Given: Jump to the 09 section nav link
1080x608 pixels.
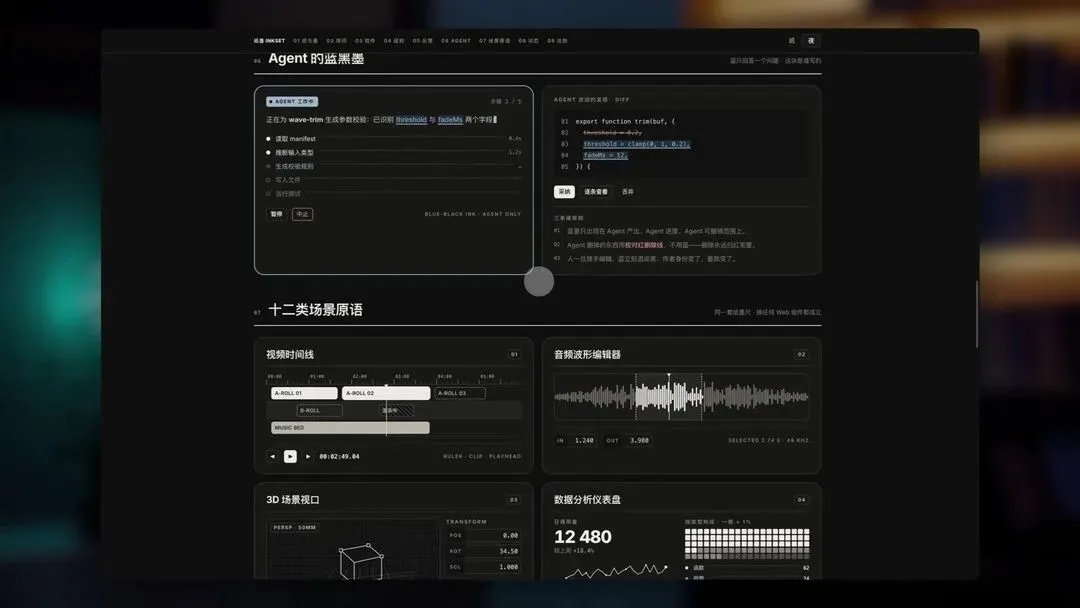Looking at the screenshot, I should pos(557,41).
